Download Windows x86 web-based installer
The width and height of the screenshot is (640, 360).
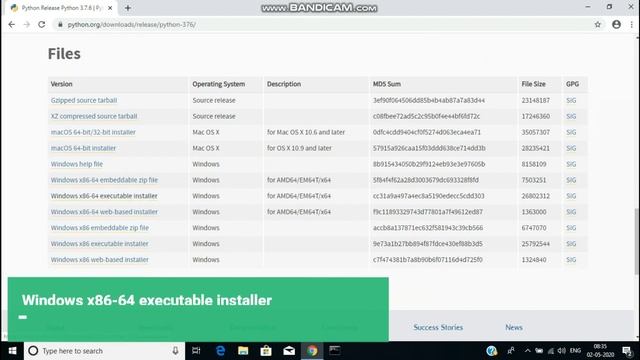click(100, 260)
